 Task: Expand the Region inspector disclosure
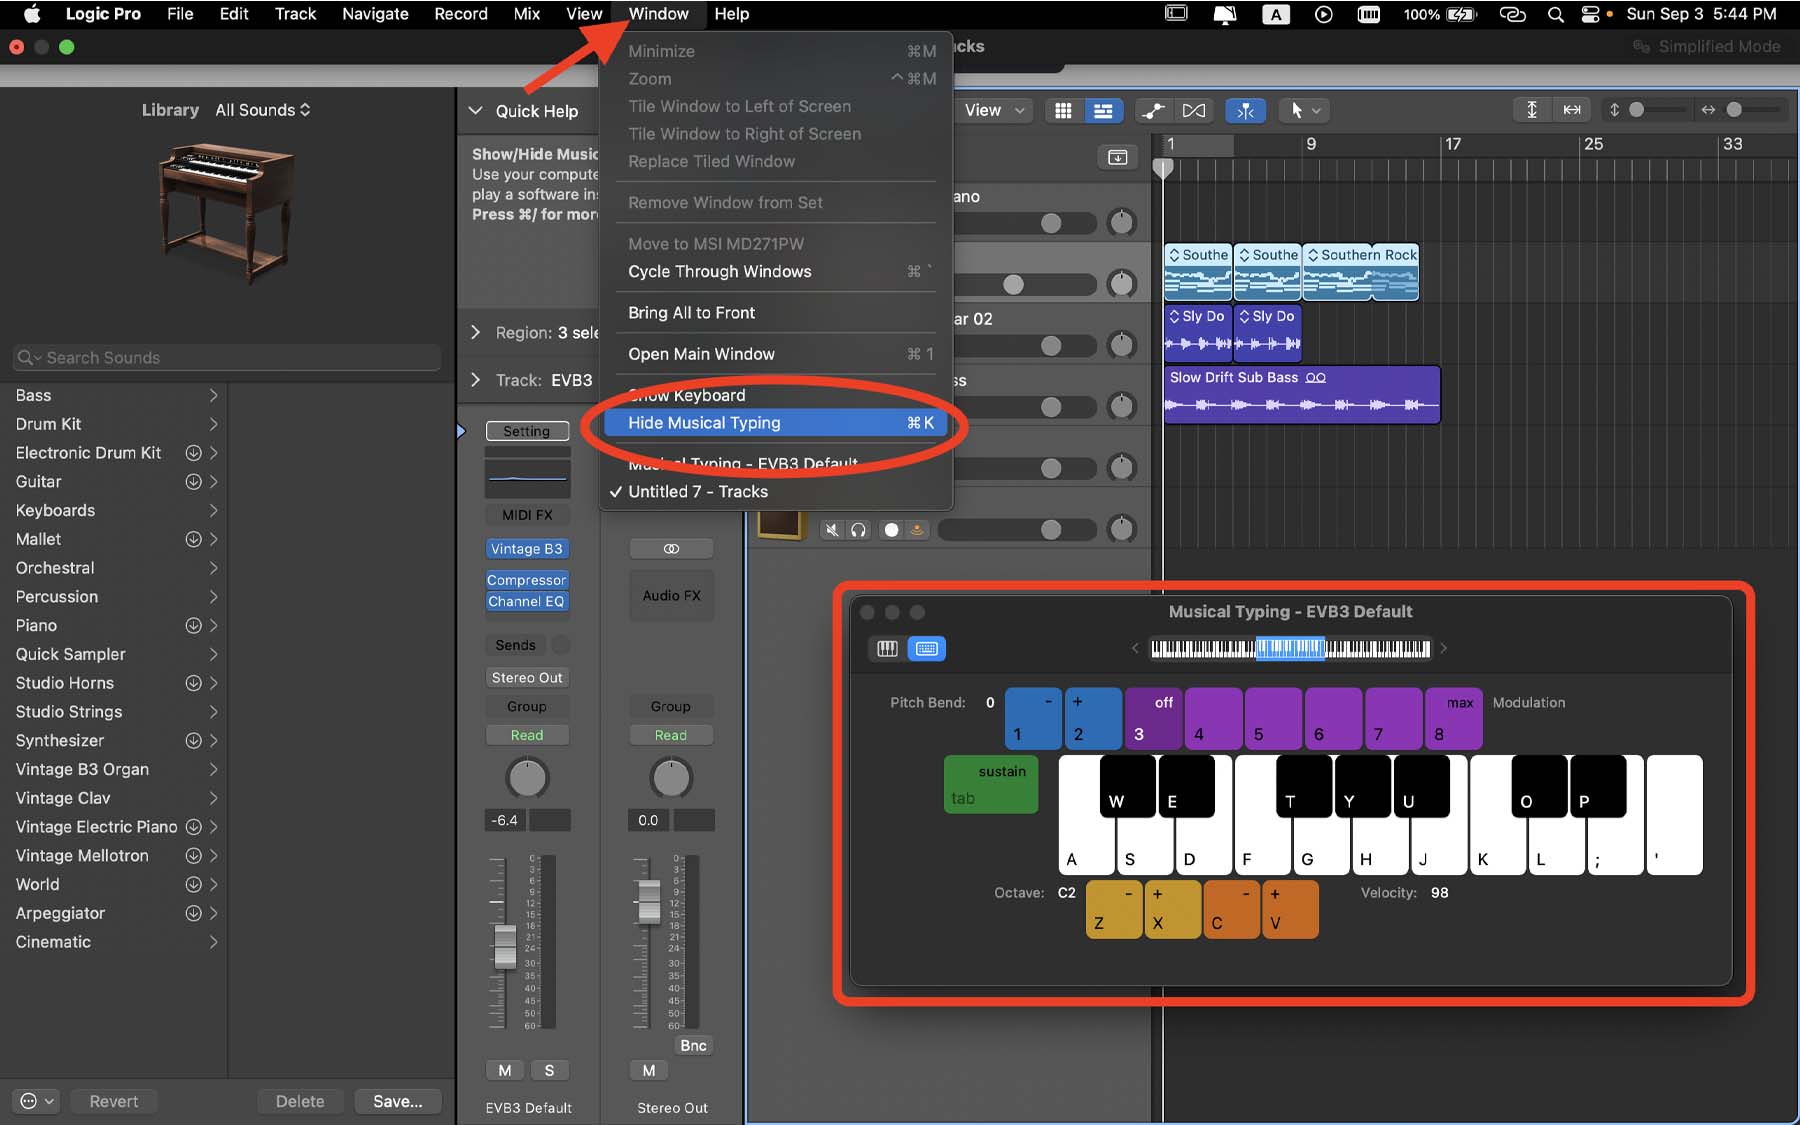coord(476,332)
